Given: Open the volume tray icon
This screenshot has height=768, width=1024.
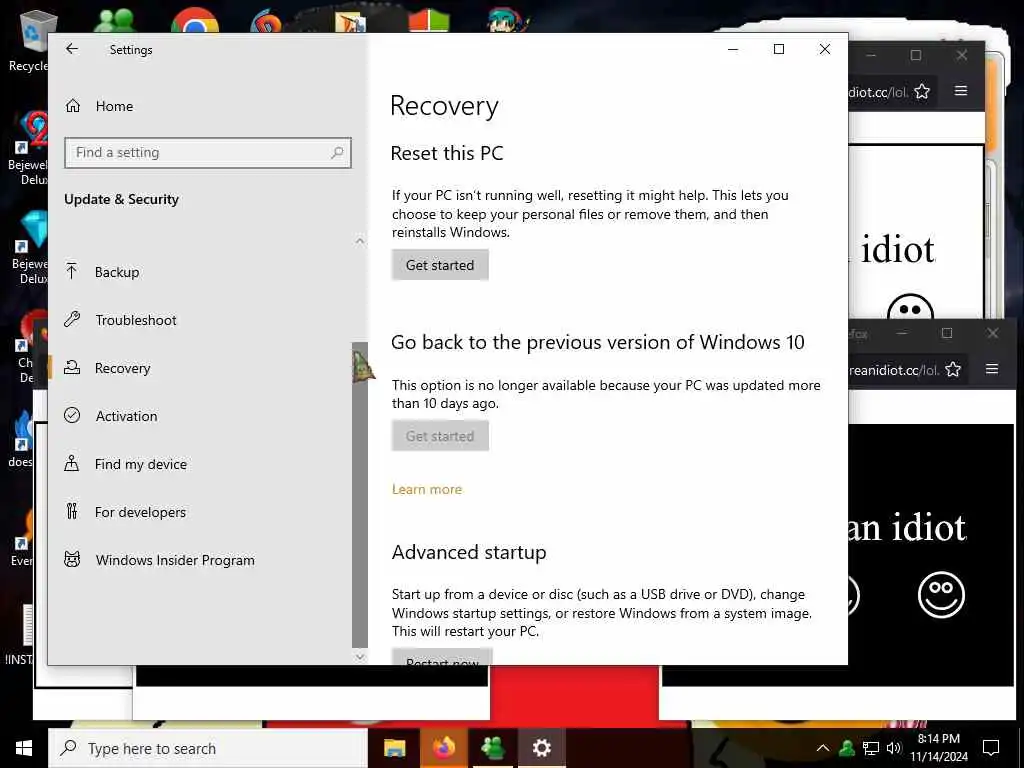Looking at the screenshot, I should [894, 748].
